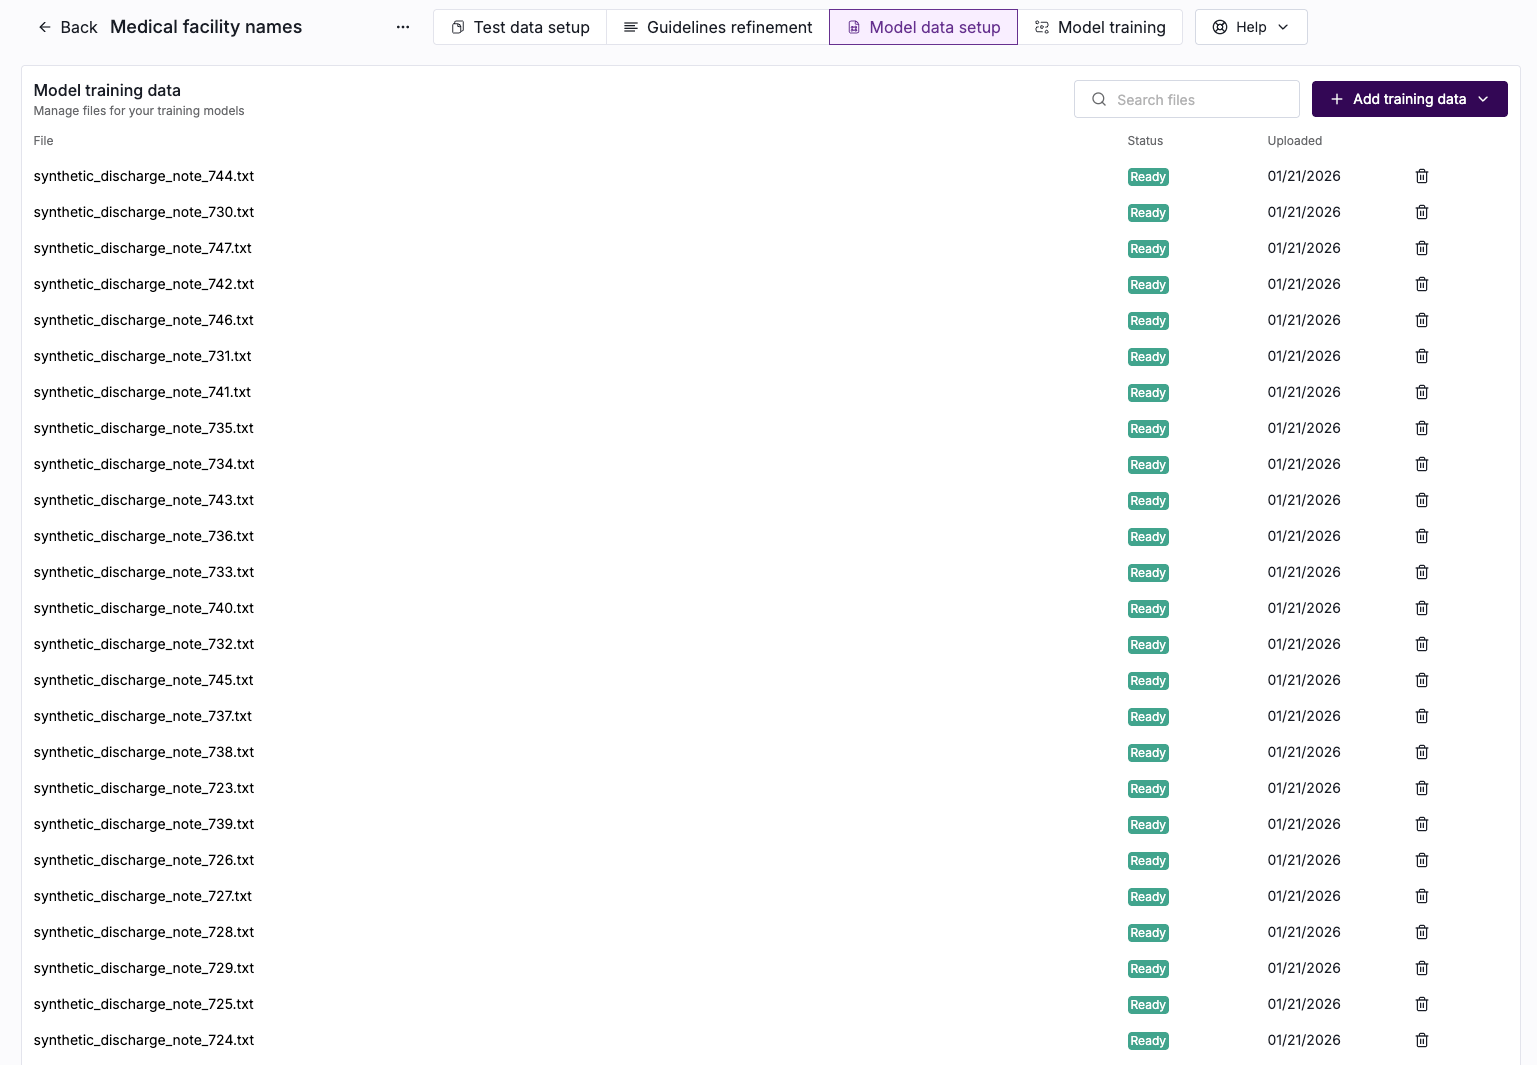This screenshot has height=1065, width=1537.
Task: Remove synthetic_discharge_note_737.txt with the trash icon
Action: click(1421, 716)
